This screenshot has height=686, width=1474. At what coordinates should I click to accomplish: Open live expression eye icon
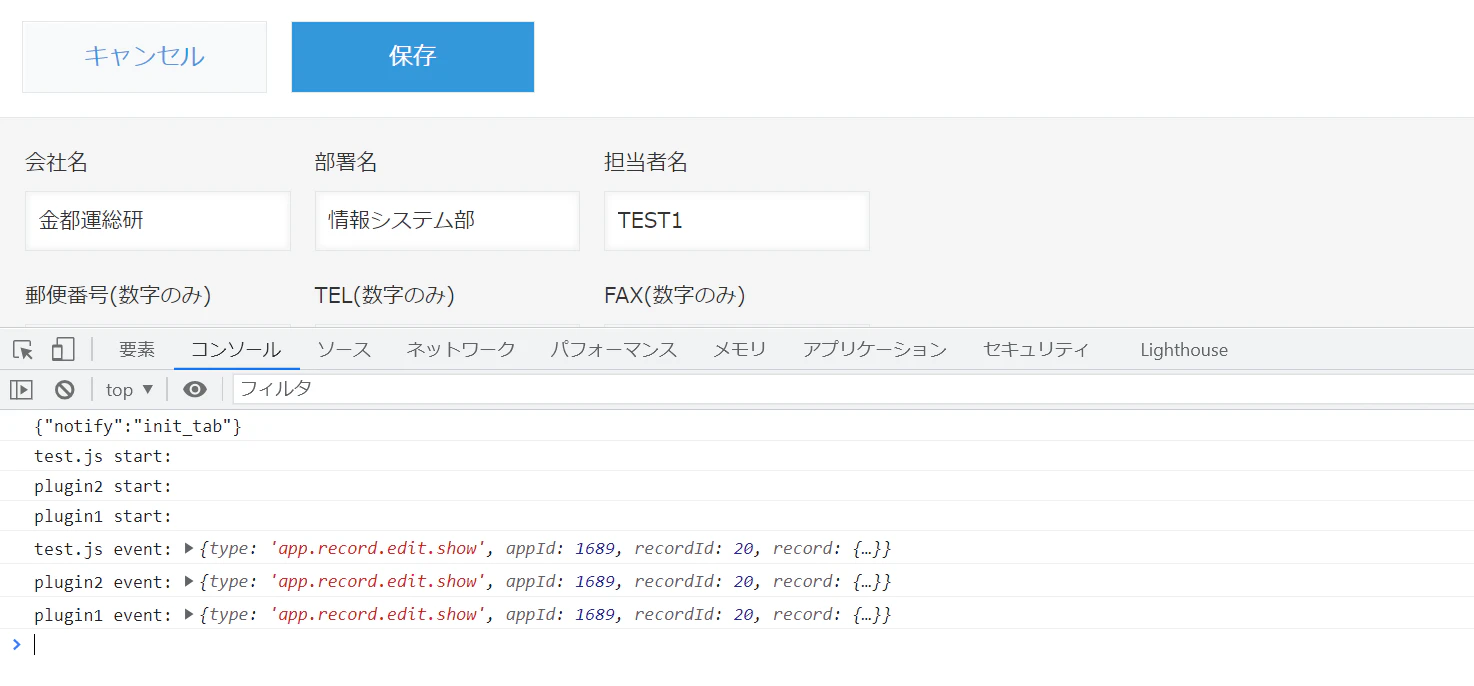(195, 389)
